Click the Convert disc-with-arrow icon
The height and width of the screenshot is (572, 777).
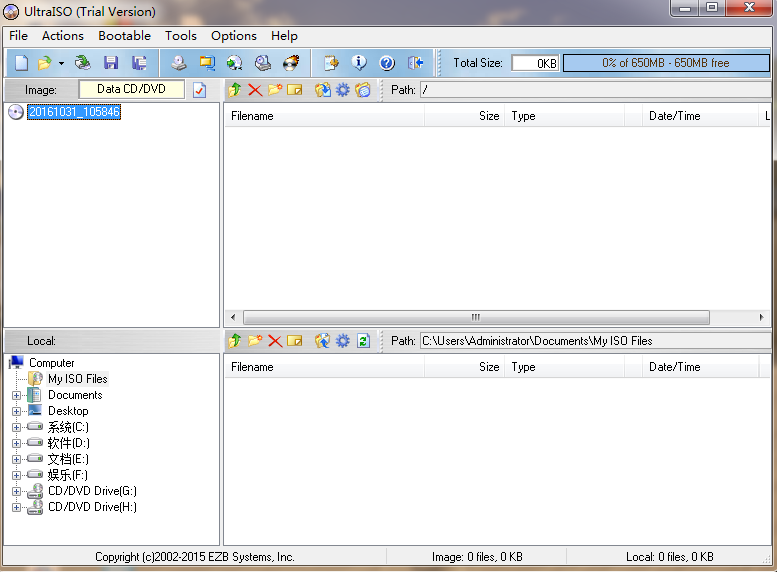pyautogui.click(x=234, y=63)
